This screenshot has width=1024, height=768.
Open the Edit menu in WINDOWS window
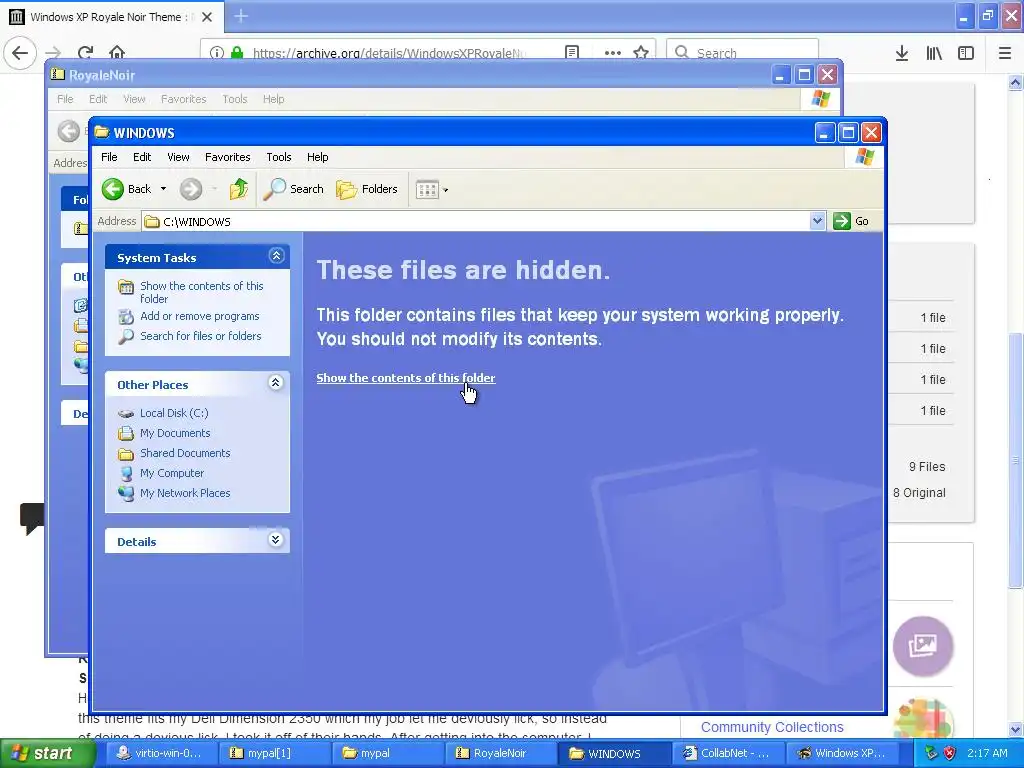(x=142, y=157)
